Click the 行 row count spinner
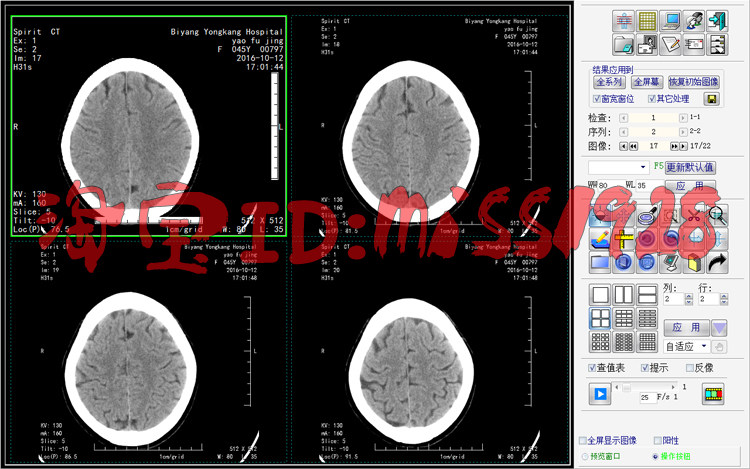Image resolution: width=750 pixels, height=469 pixels. [x=724, y=299]
